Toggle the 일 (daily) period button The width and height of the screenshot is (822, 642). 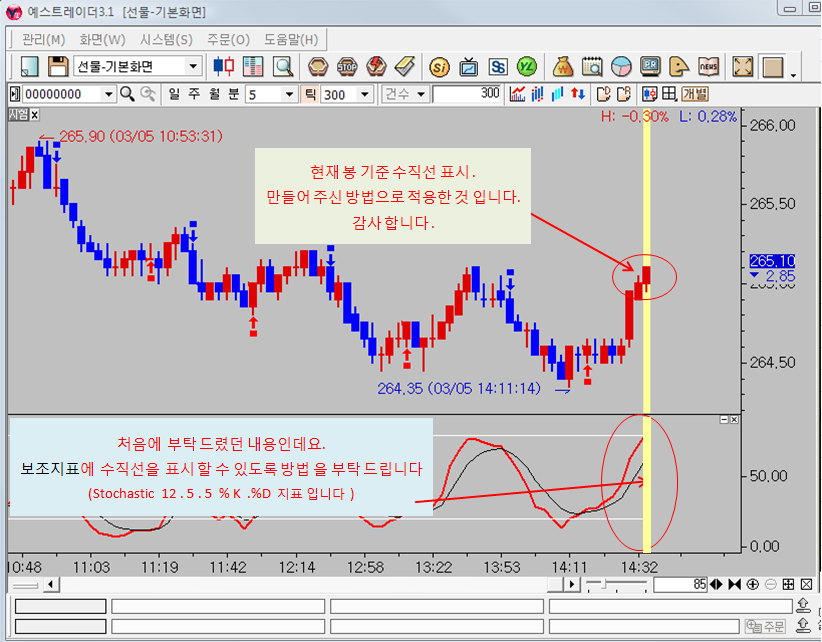tap(173, 94)
